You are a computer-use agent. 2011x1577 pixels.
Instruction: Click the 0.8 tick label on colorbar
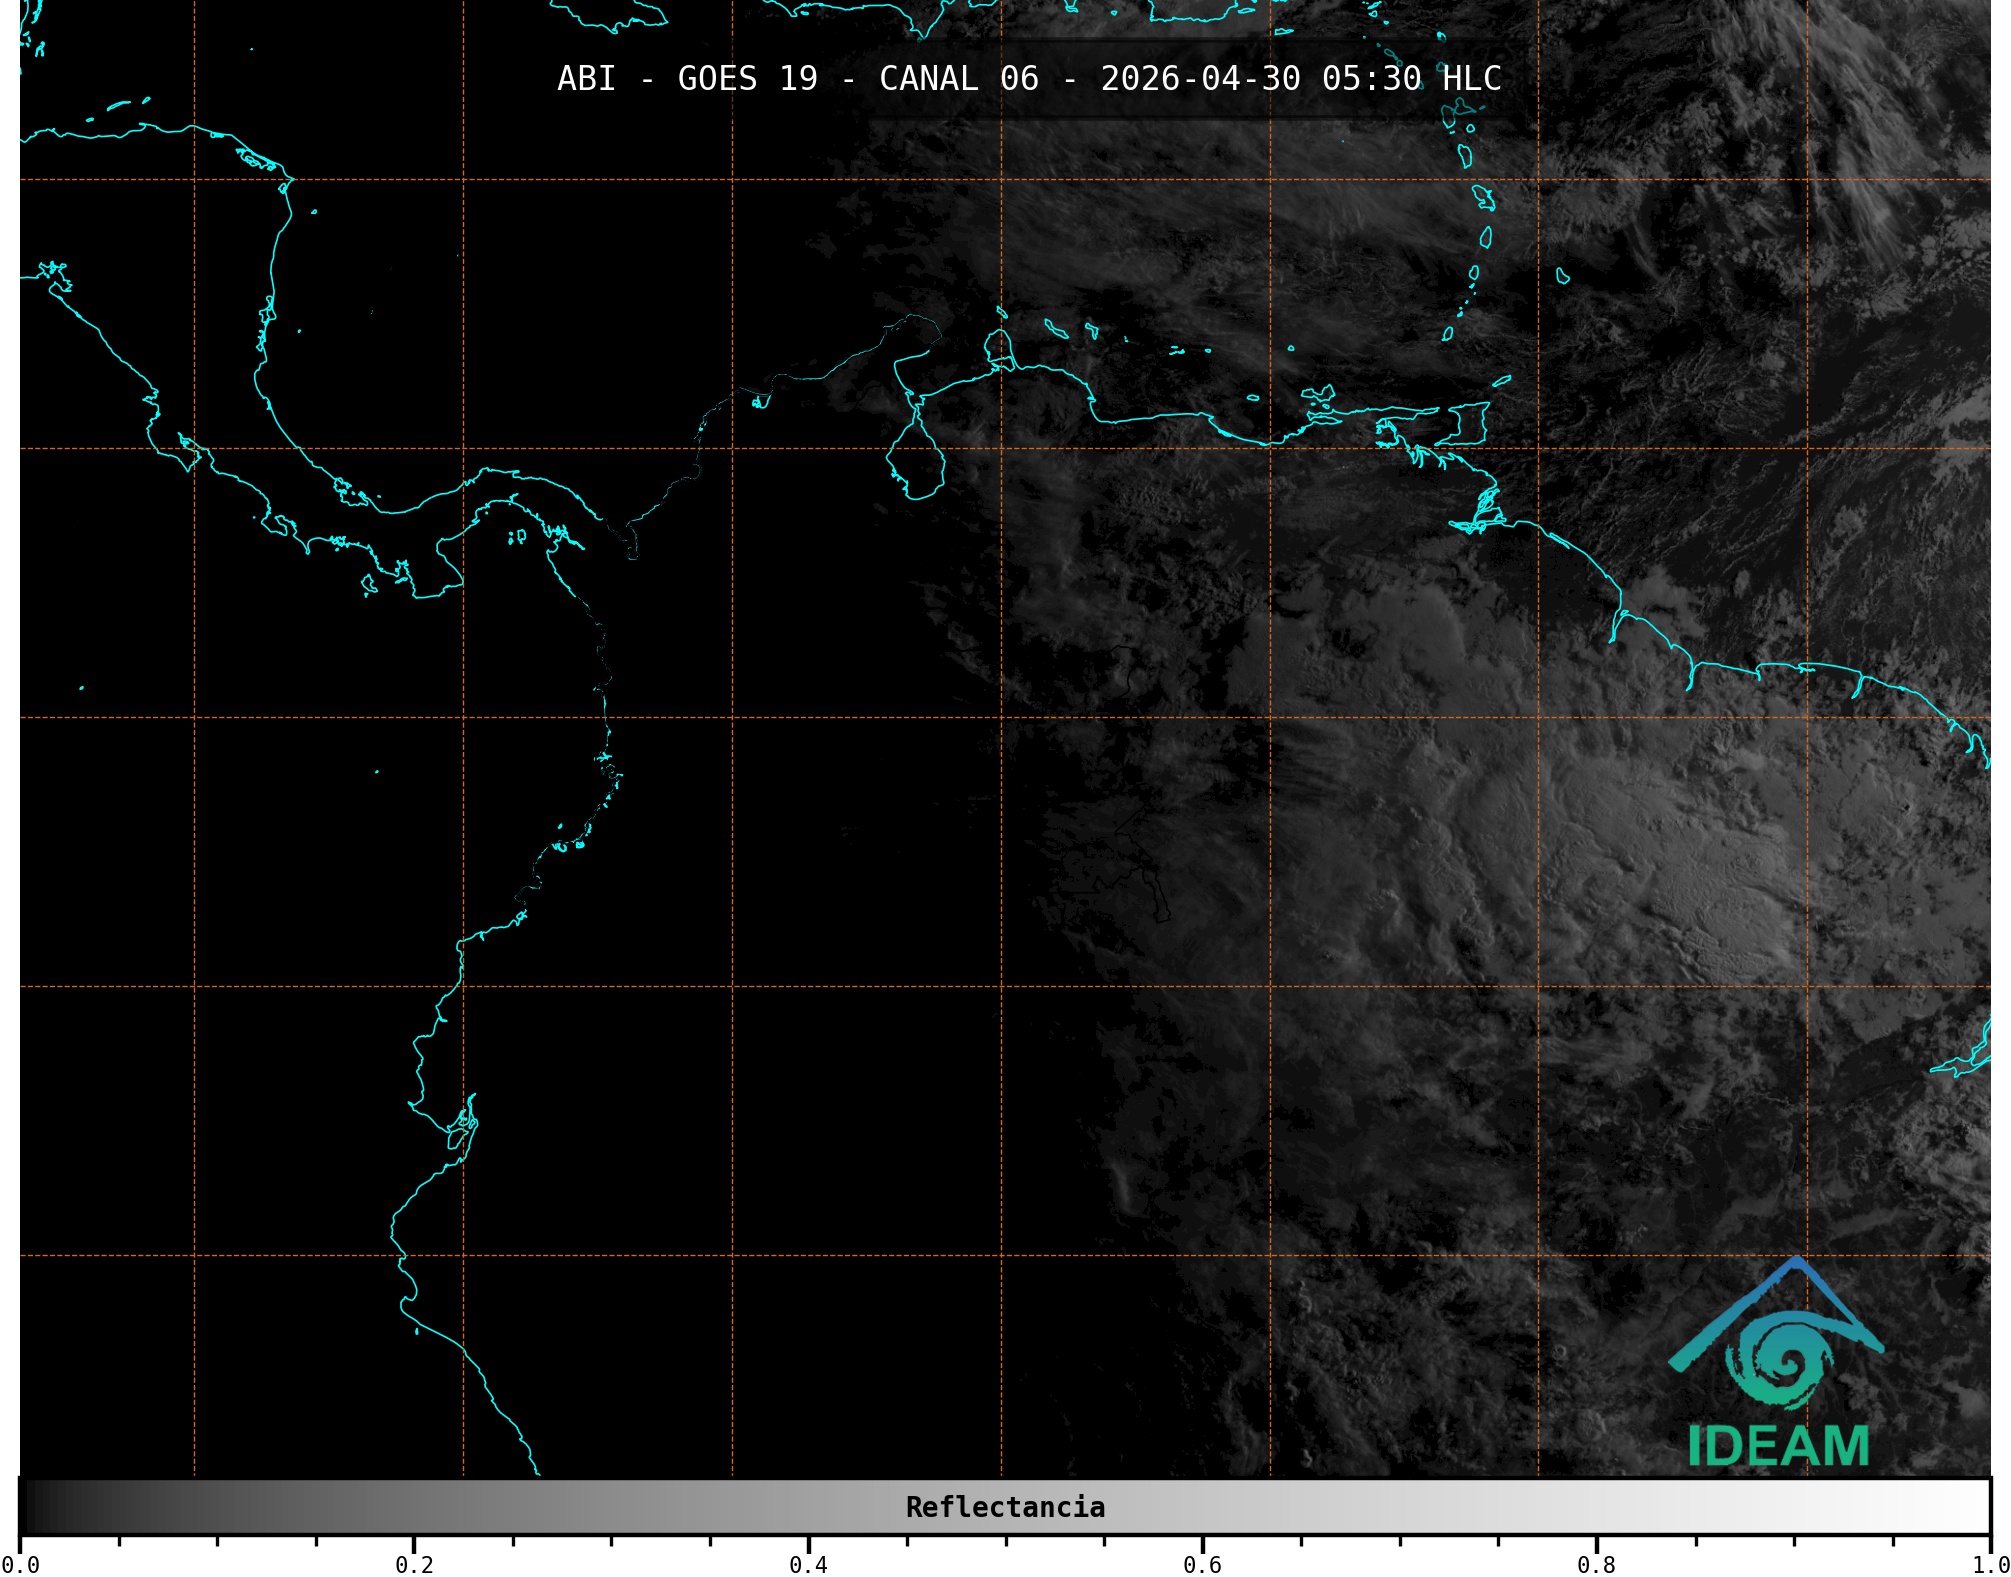(1596, 1565)
